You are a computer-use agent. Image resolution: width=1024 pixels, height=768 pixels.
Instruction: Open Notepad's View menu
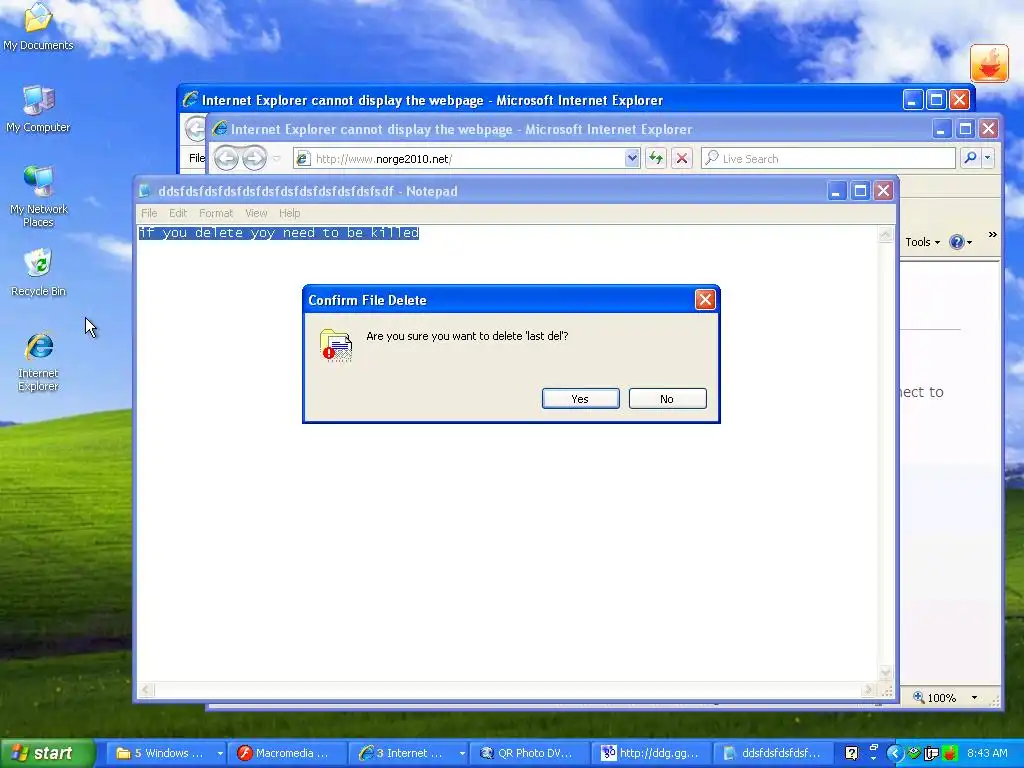[x=256, y=213]
